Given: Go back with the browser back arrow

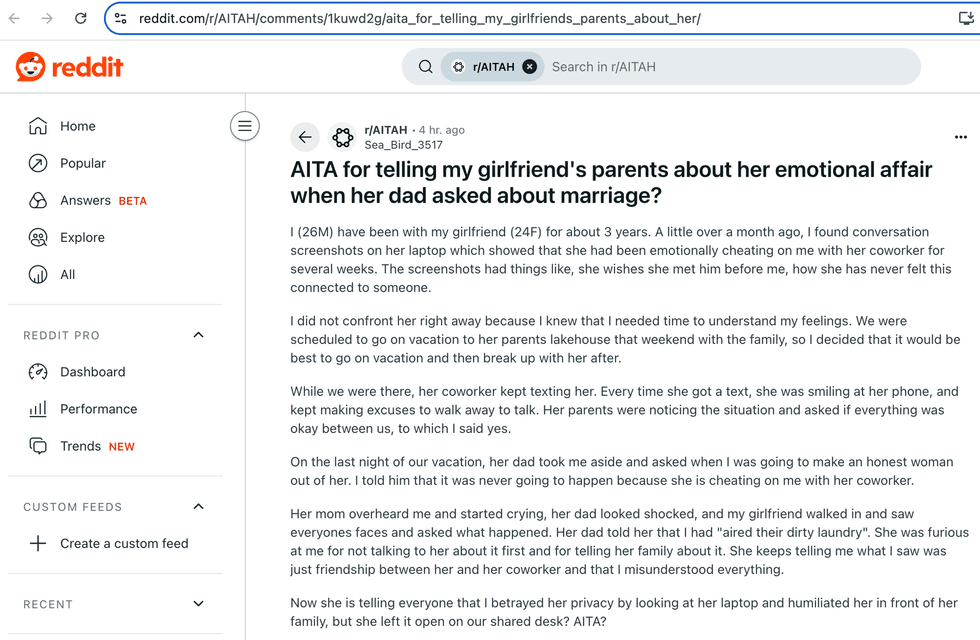Looking at the screenshot, I should pyautogui.click(x=14, y=18).
